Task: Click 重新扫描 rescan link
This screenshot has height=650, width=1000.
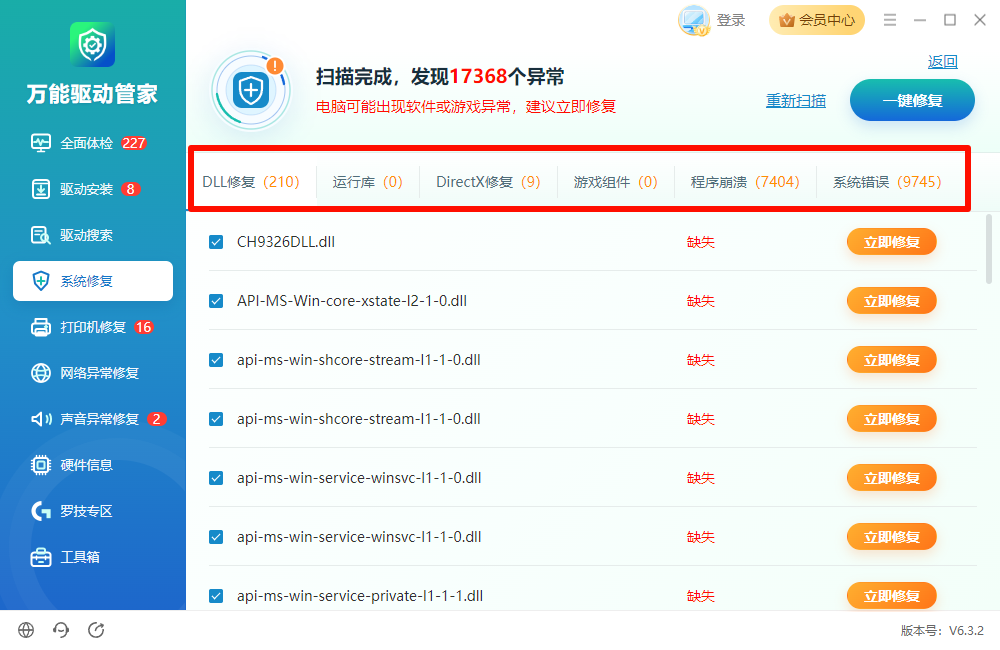Action: pos(796,101)
